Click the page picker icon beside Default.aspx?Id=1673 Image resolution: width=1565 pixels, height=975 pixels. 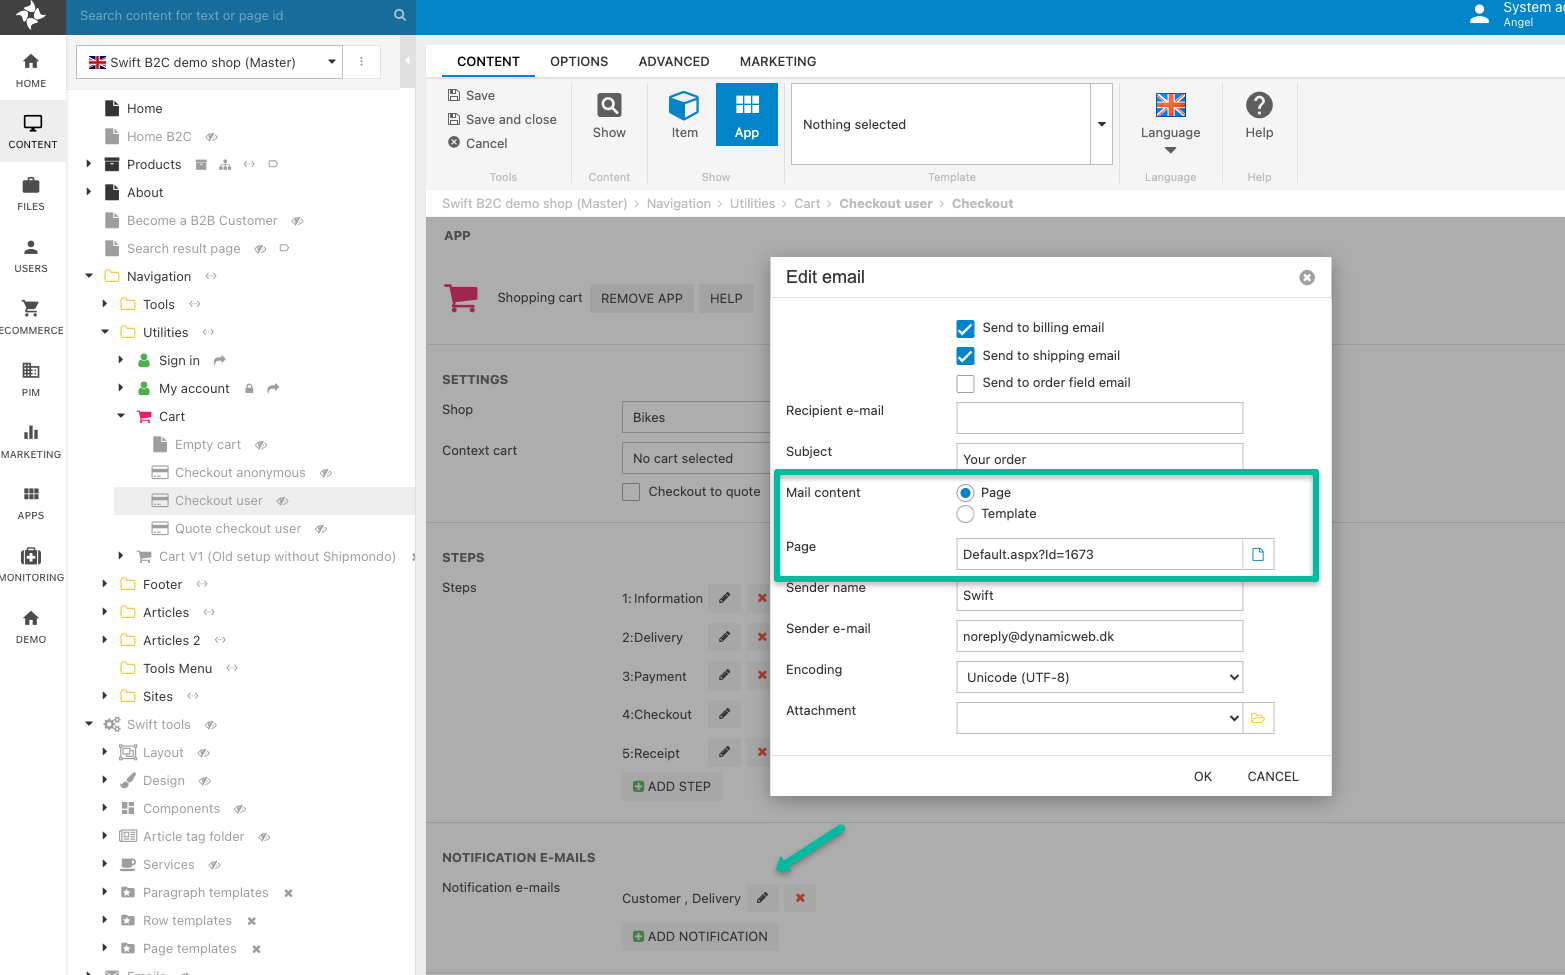(x=1258, y=554)
